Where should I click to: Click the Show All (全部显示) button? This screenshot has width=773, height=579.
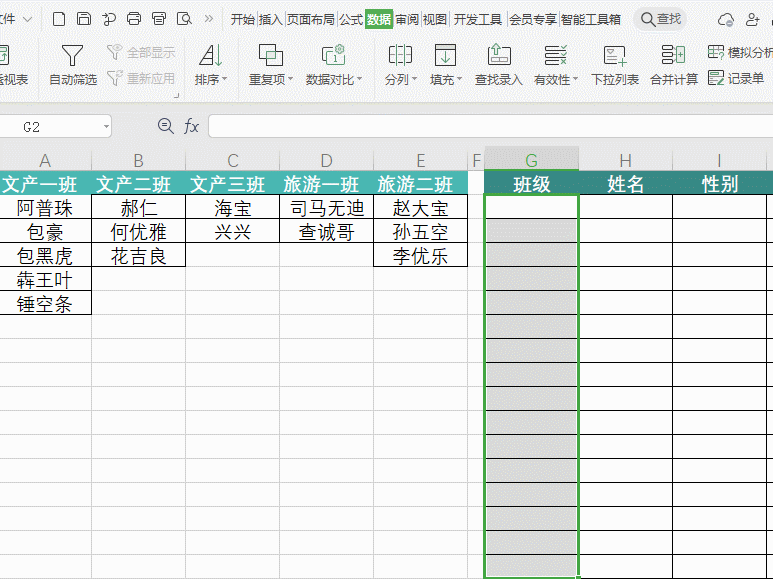(x=141, y=52)
